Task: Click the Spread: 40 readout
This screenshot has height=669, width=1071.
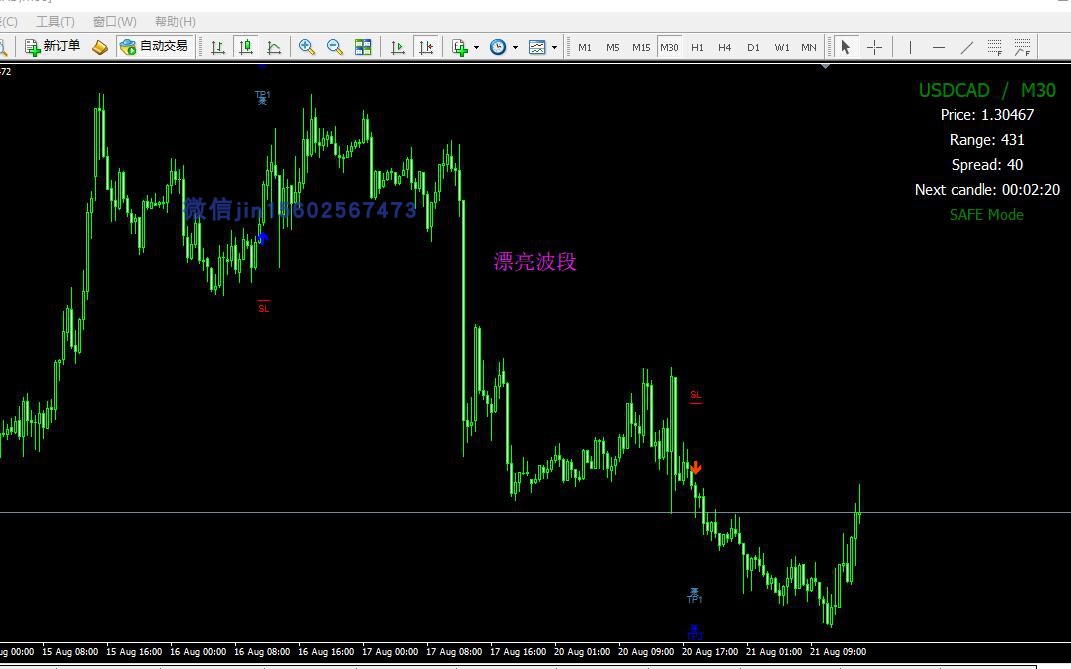Action: pos(987,165)
